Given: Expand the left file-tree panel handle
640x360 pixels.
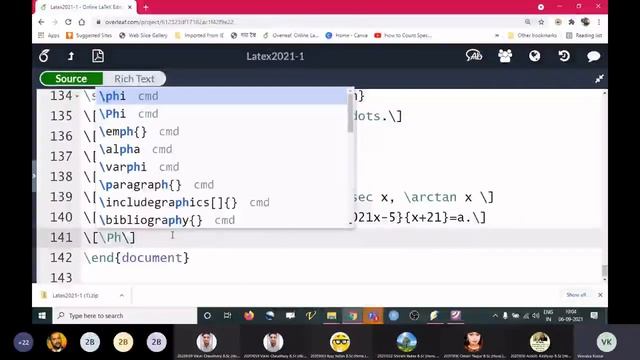Looking at the screenshot, I should tap(34, 176).
